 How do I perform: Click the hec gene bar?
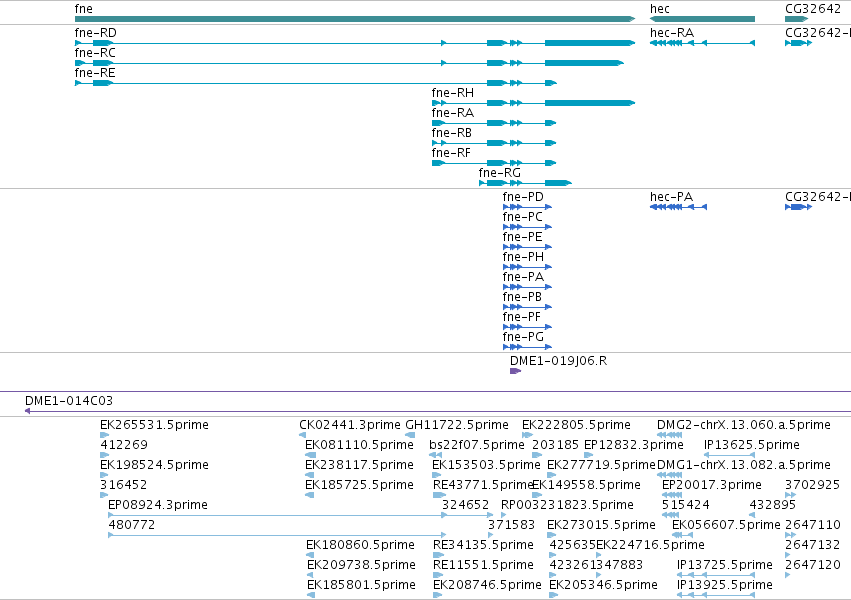tap(702, 19)
